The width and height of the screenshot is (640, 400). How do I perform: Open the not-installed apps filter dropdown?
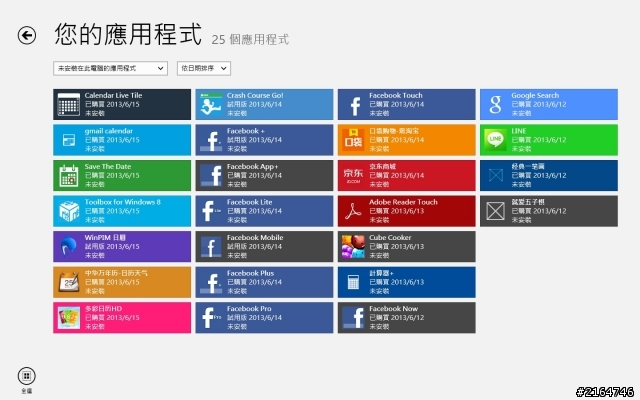coord(110,69)
